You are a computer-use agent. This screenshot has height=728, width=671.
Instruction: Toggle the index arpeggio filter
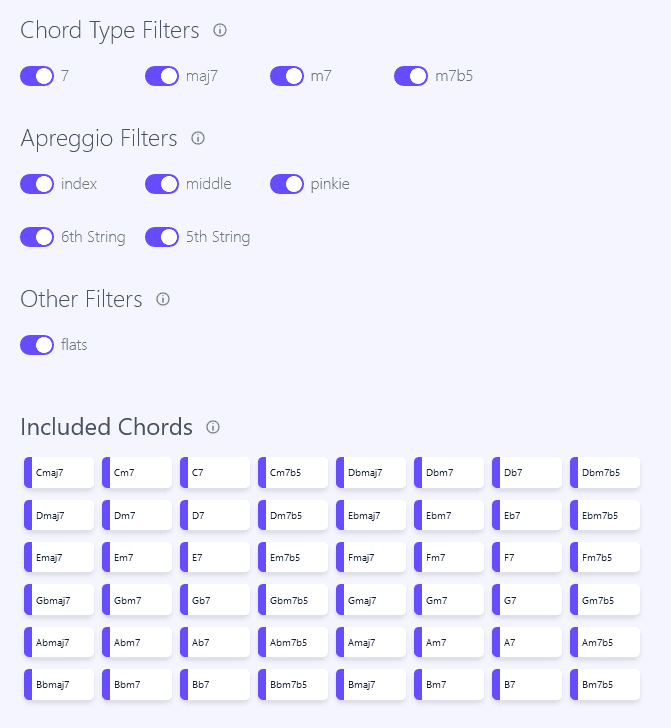37,184
